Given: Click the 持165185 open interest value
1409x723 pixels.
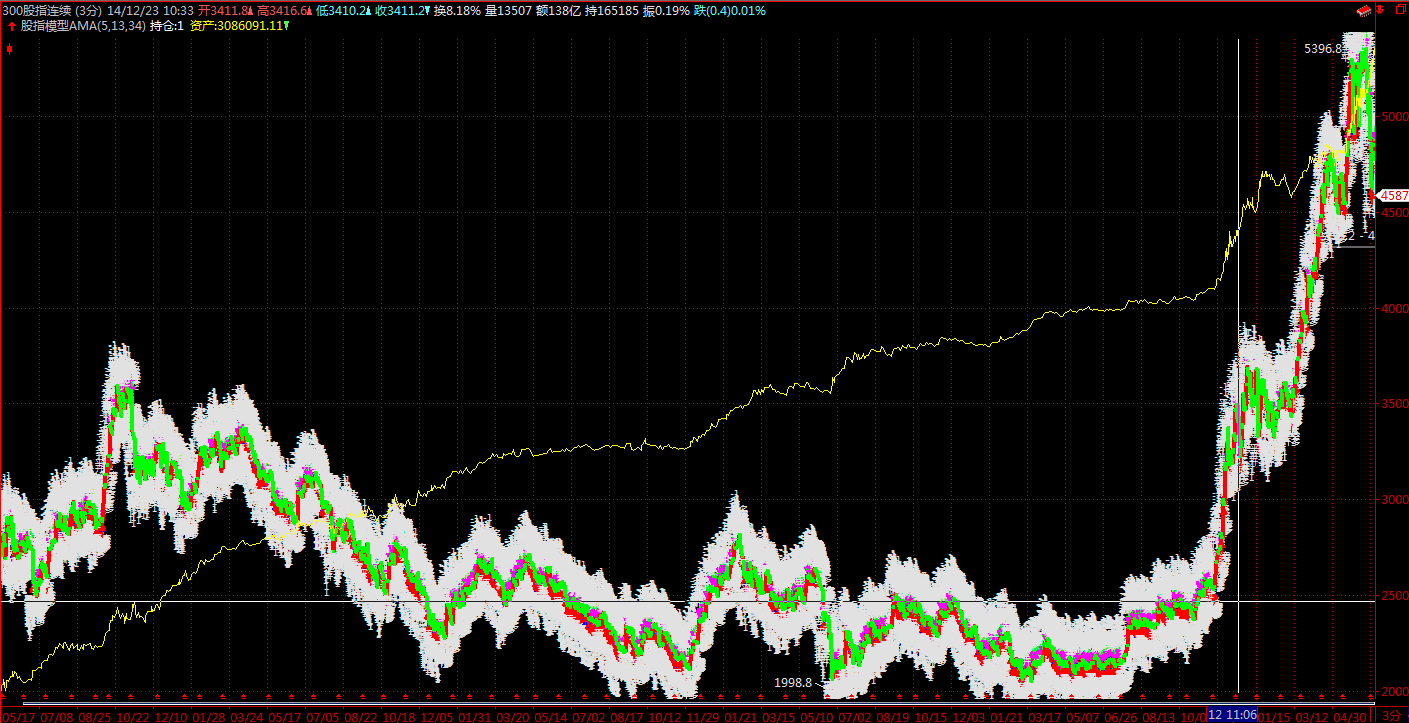Looking at the screenshot, I should pos(611,10).
